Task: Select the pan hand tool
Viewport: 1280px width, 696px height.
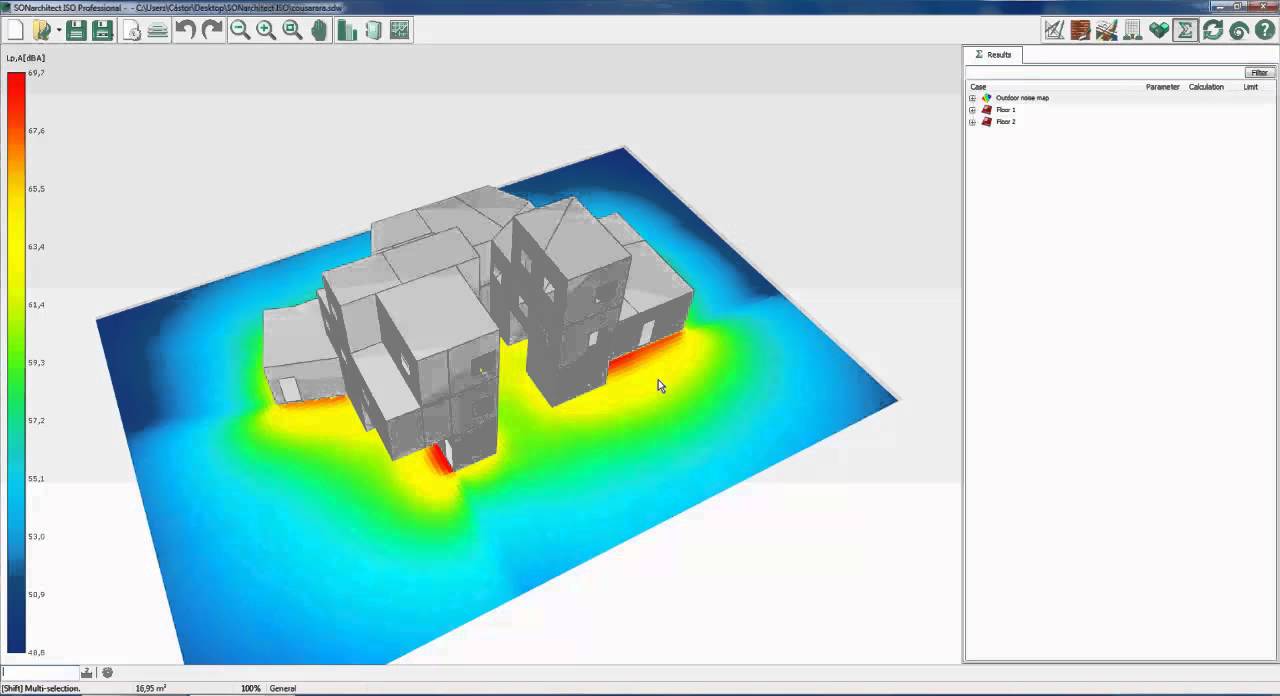Action: pyautogui.click(x=318, y=30)
